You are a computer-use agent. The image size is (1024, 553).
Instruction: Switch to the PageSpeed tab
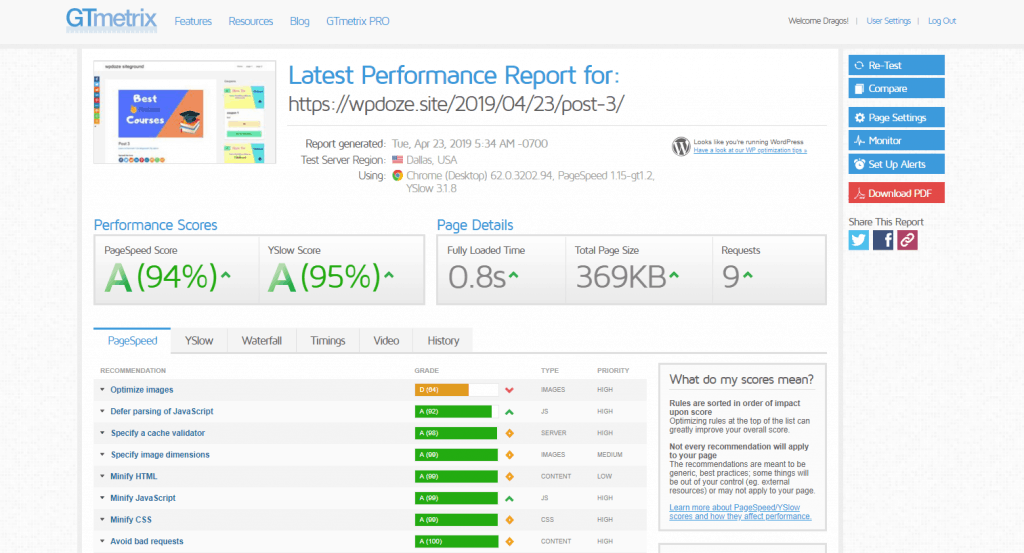133,341
